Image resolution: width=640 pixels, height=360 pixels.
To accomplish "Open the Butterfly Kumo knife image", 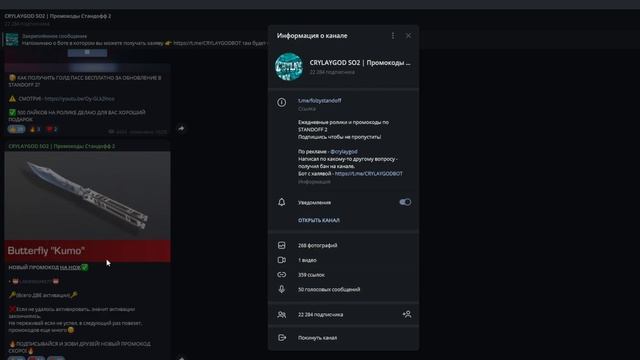I will click(87, 207).
